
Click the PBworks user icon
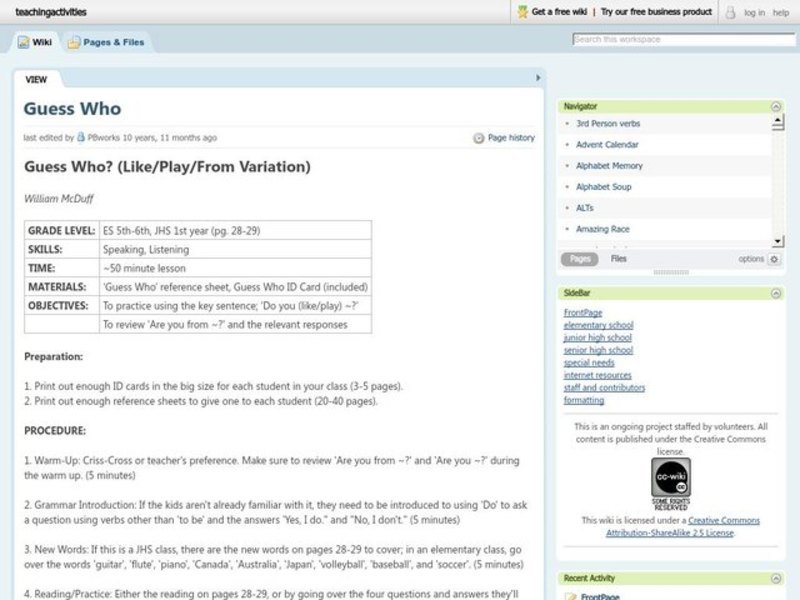click(x=81, y=138)
